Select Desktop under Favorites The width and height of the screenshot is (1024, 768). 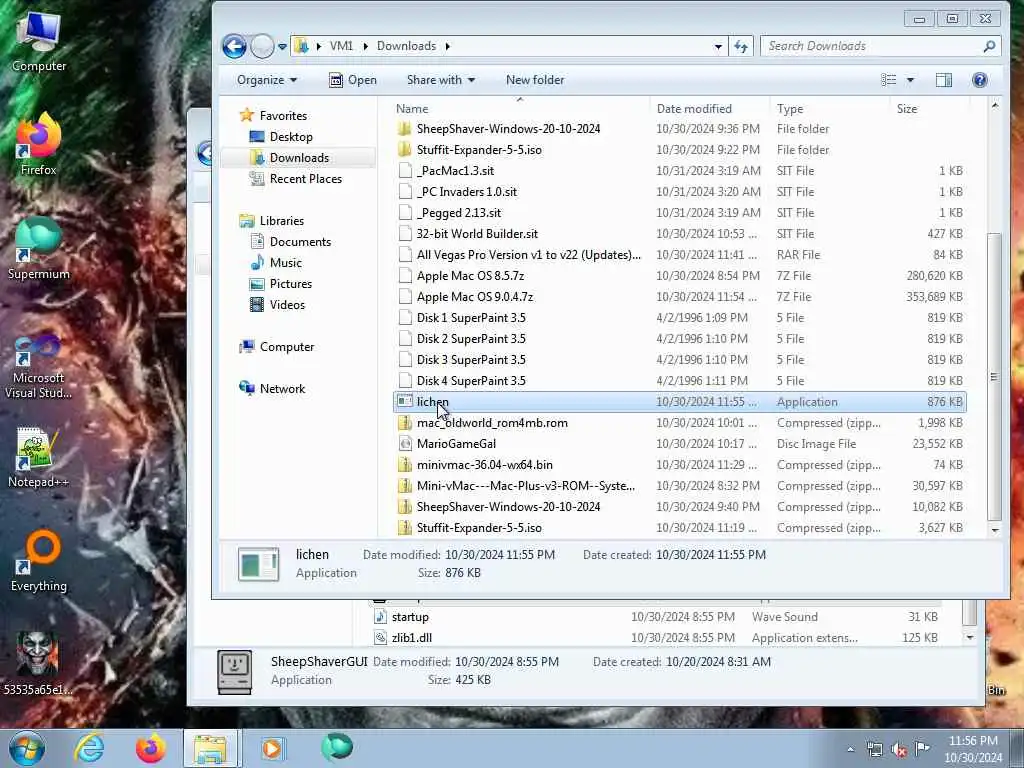(281, 136)
